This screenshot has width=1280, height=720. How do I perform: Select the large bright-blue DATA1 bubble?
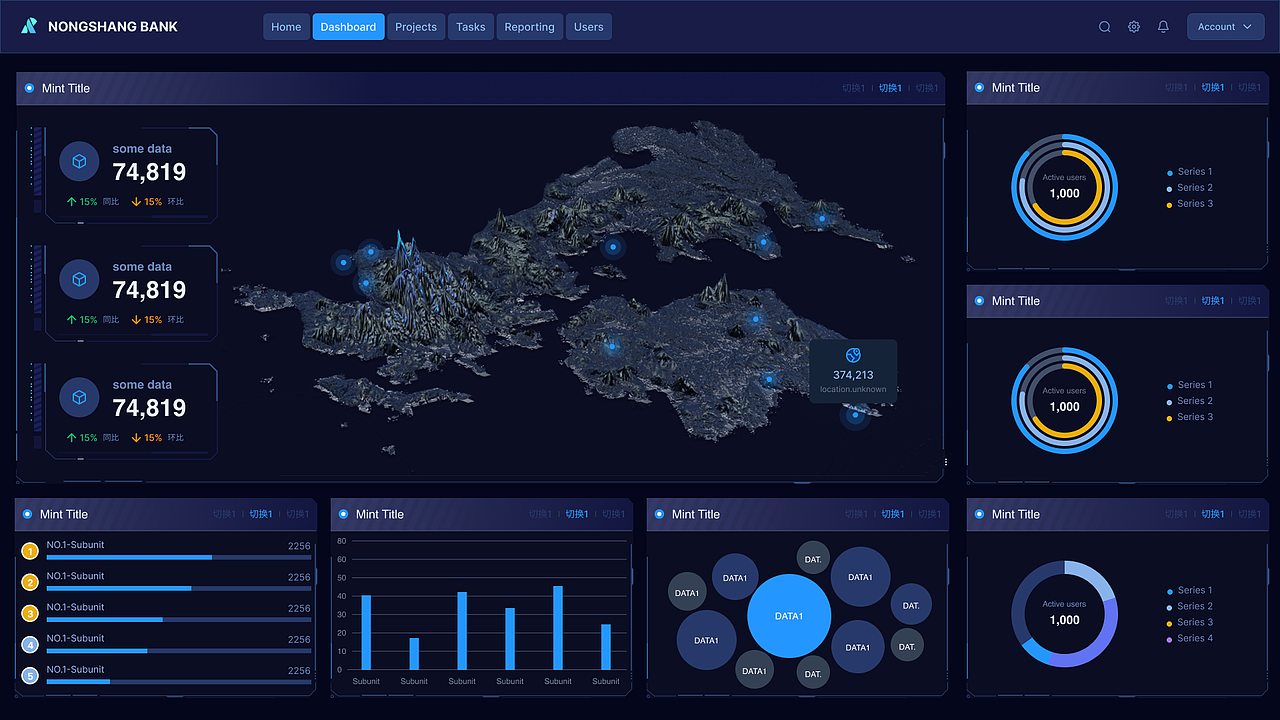(789, 616)
